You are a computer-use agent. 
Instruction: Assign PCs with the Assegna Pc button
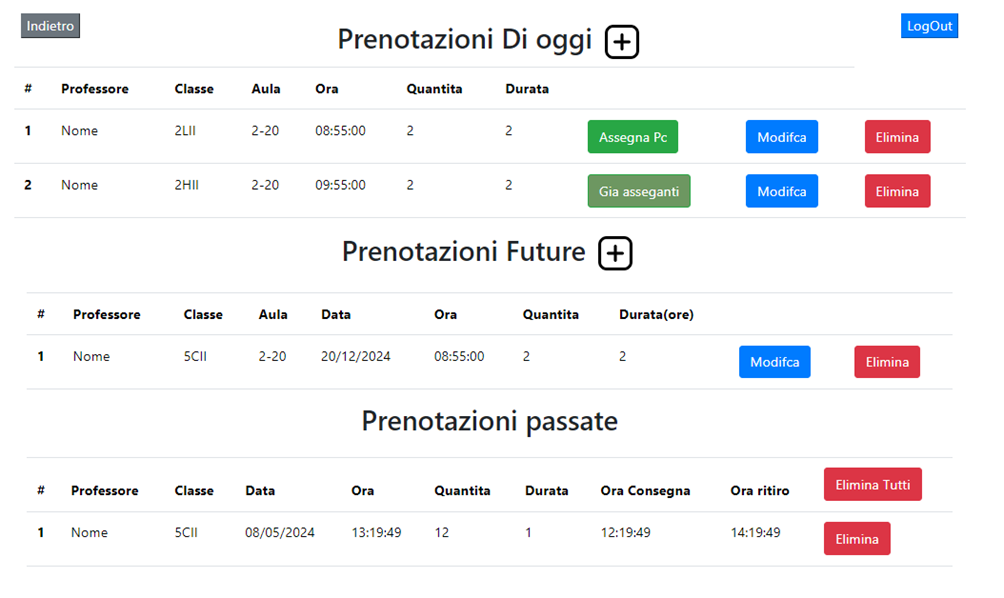tap(632, 137)
